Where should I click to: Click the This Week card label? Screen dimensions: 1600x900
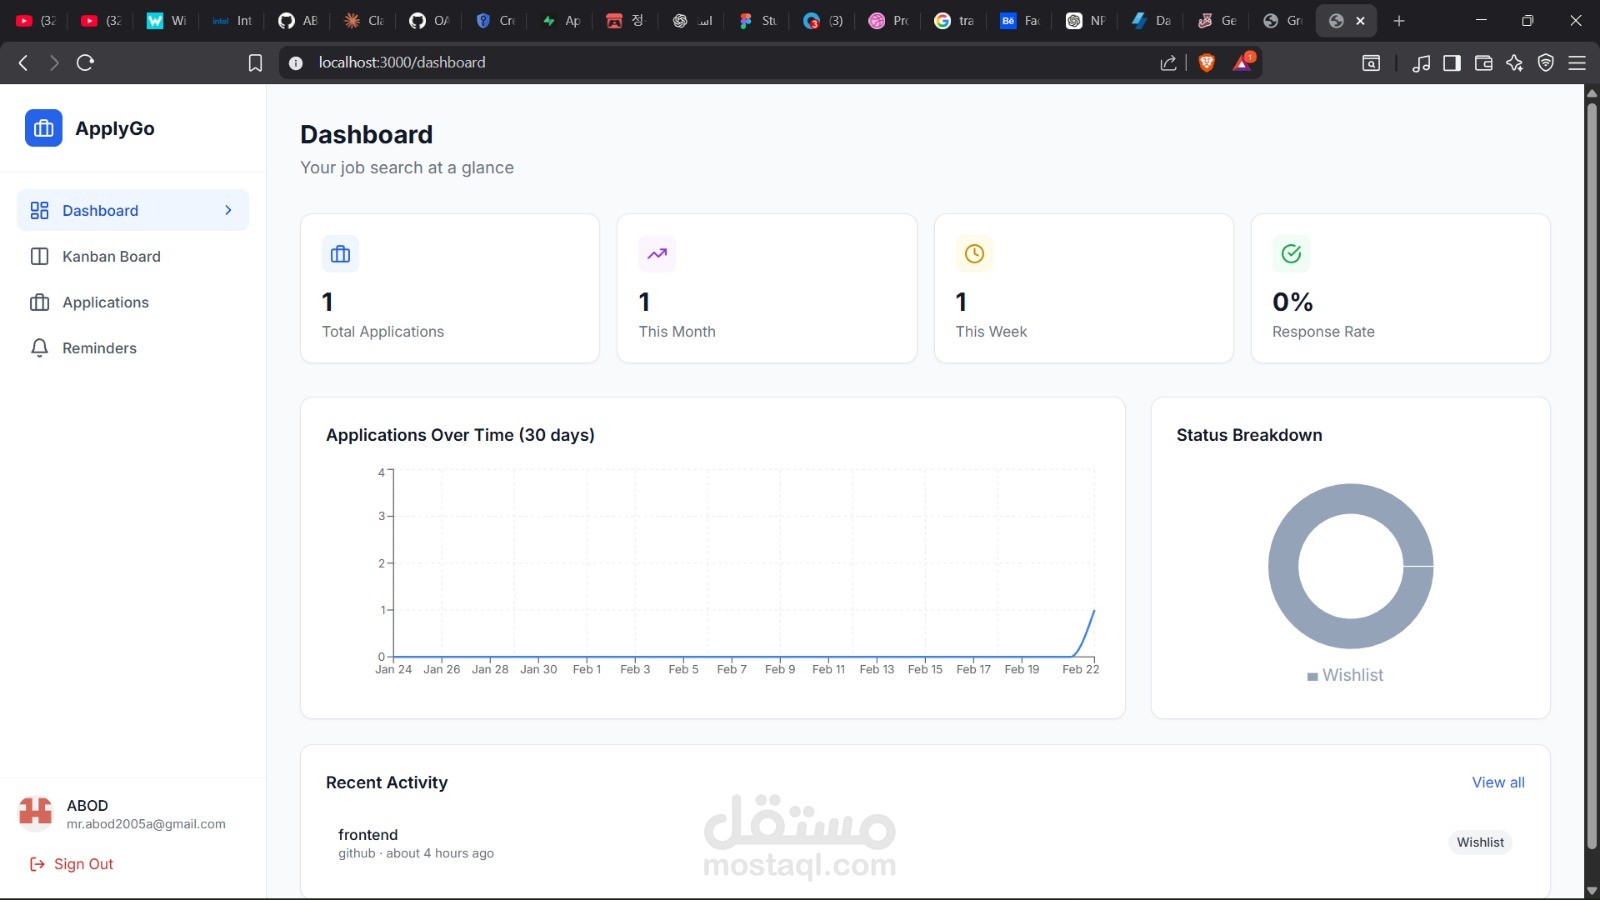pos(991,331)
